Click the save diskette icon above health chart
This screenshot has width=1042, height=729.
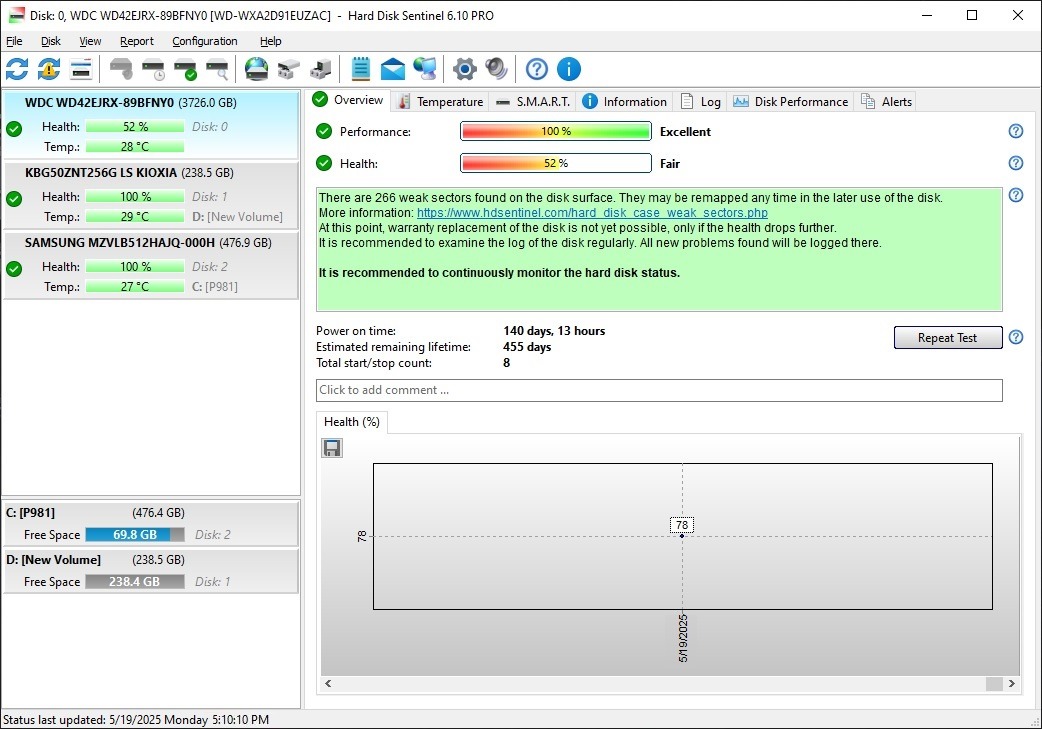point(332,448)
